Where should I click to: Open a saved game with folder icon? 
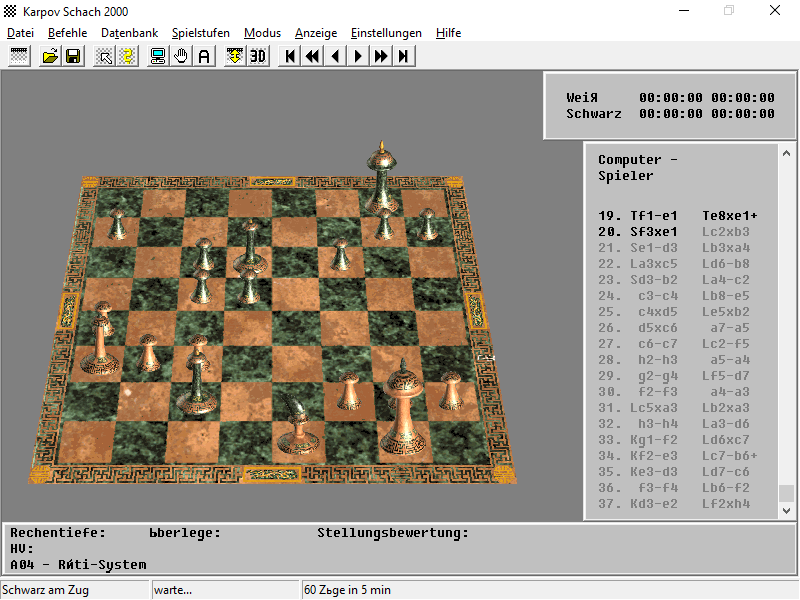pos(50,56)
